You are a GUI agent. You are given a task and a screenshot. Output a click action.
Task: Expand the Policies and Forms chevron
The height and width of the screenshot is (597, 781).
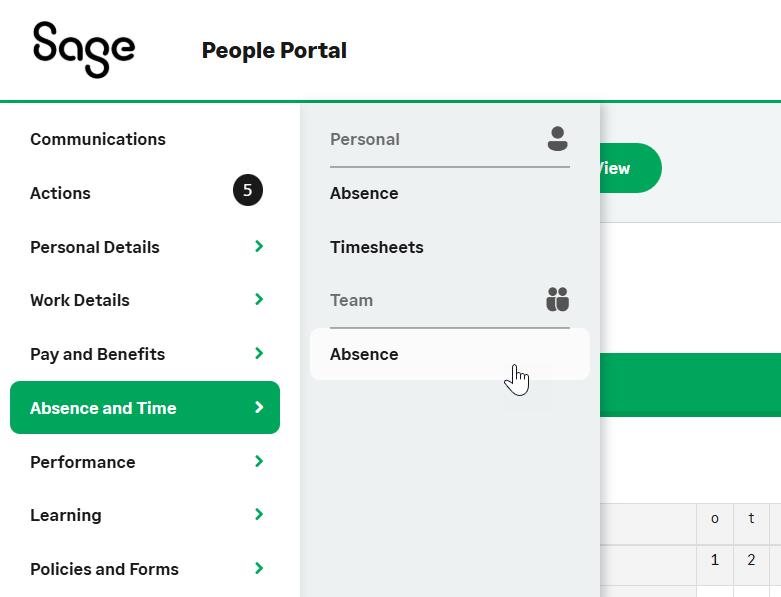[x=259, y=568]
